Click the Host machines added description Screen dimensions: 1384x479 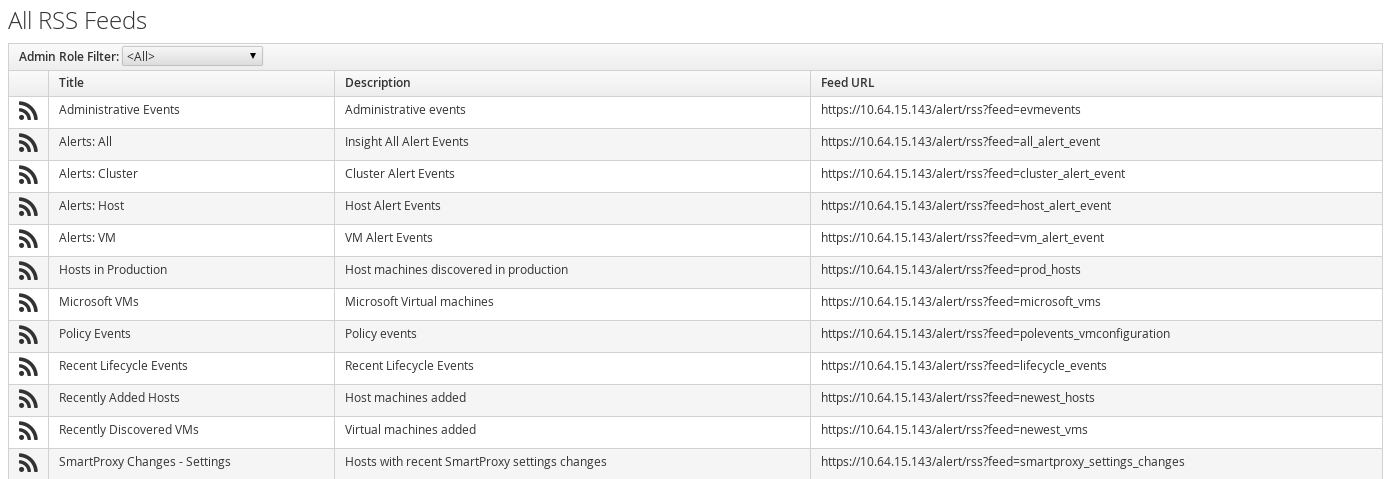405,398
